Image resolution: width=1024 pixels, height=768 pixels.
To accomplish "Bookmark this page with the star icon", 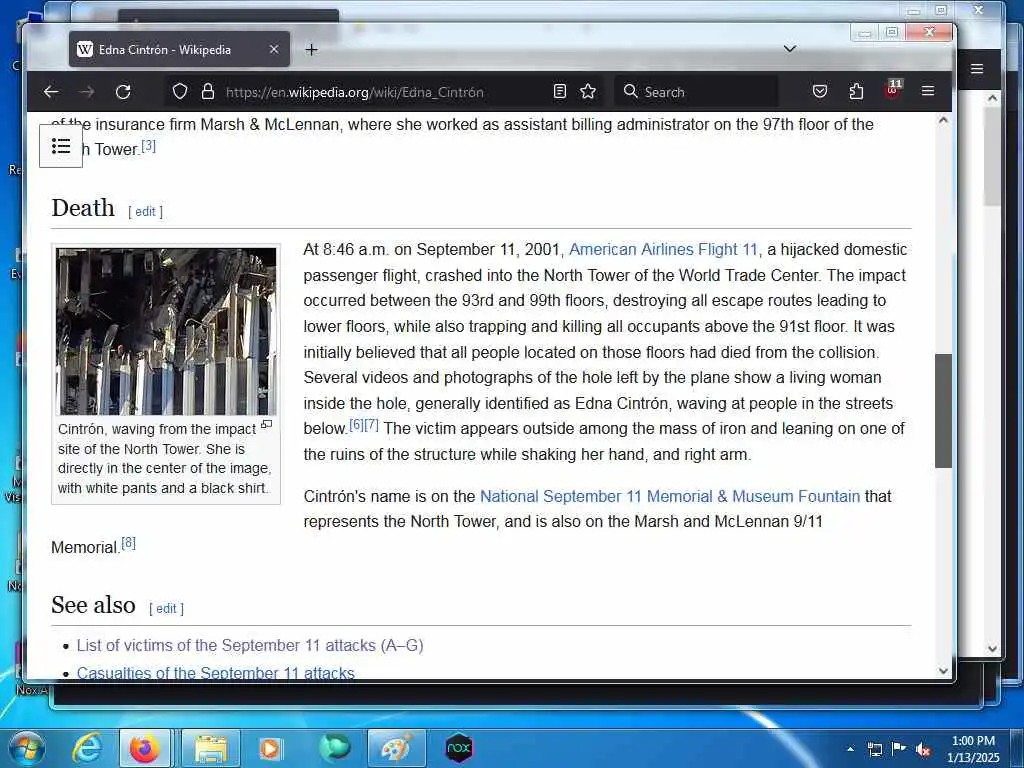I will 588,91.
